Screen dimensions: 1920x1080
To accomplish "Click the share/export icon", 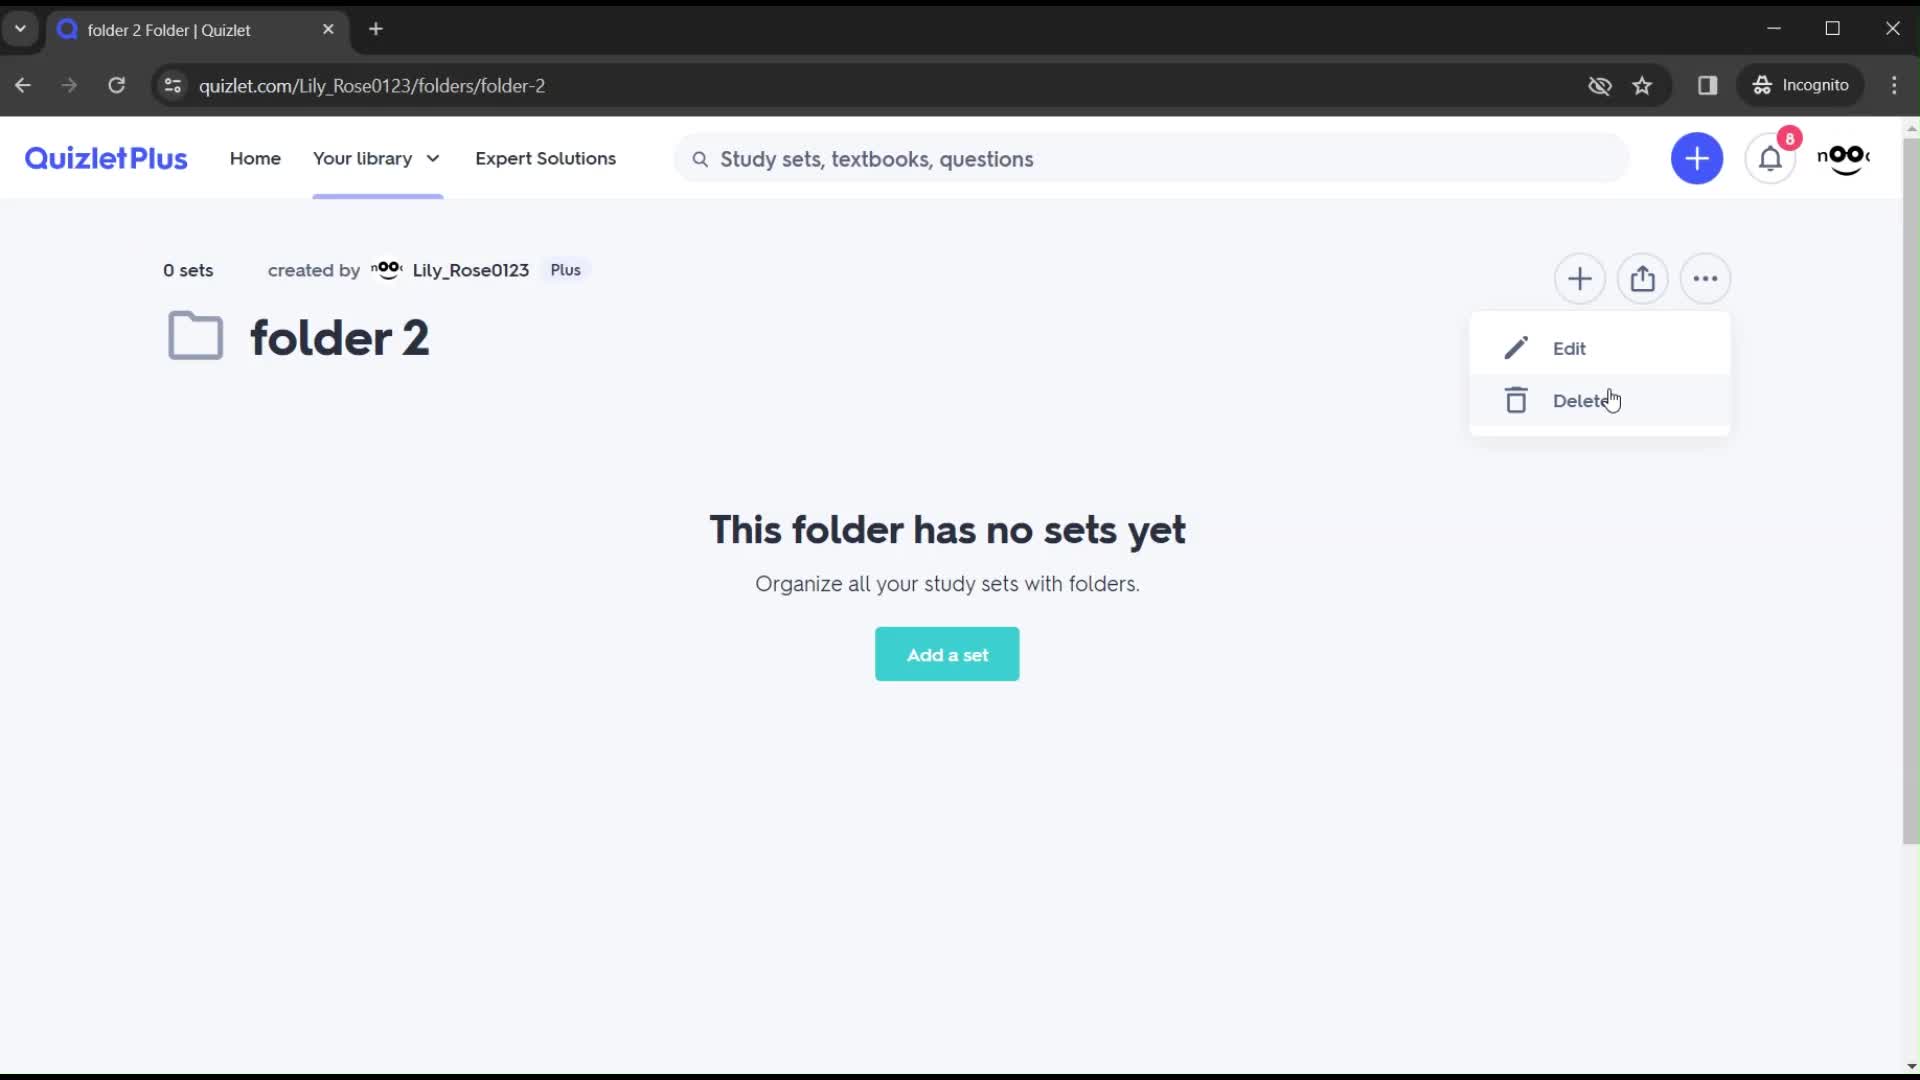I will coord(1643,278).
